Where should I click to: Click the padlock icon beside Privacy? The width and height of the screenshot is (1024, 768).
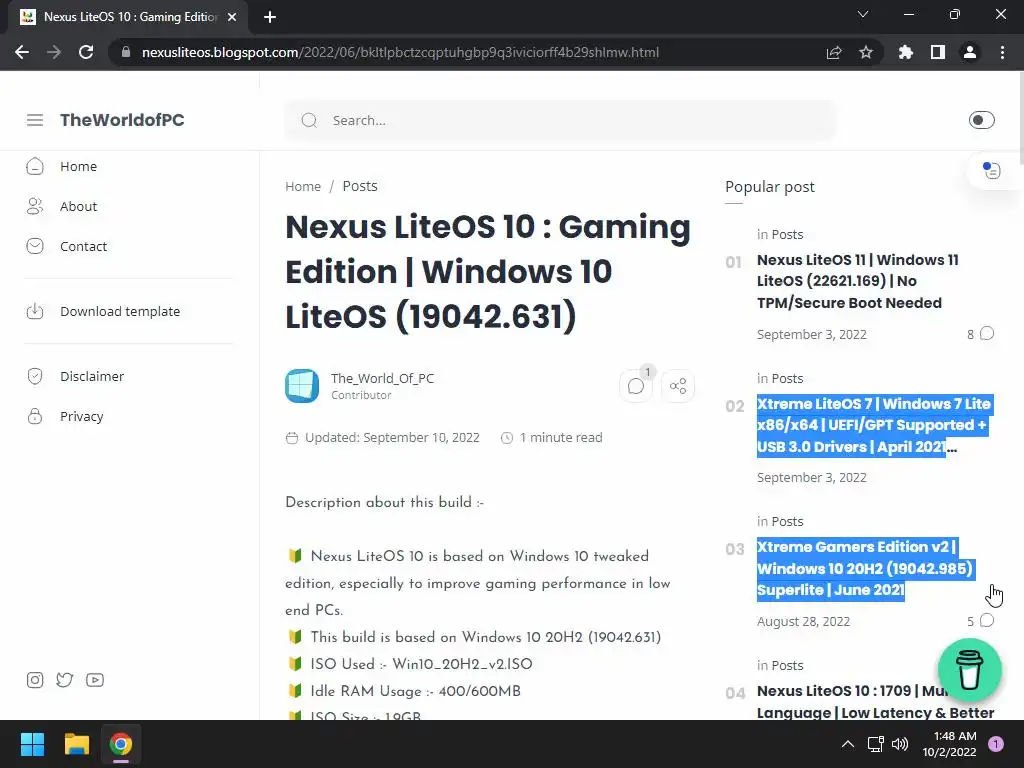(35, 416)
